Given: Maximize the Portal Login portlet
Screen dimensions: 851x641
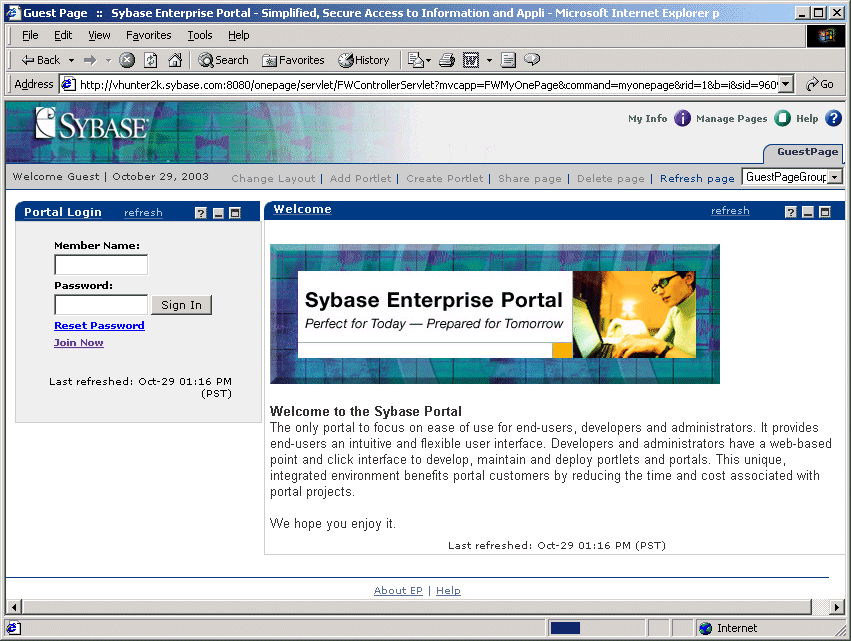Looking at the screenshot, I should pyautogui.click(x=235, y=213).
